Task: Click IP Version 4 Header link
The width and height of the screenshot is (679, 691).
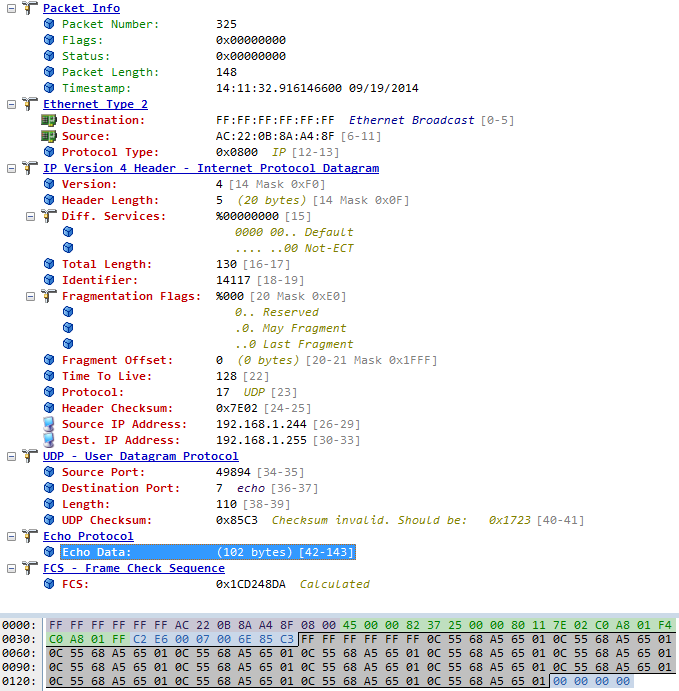Action: point(211,168)
